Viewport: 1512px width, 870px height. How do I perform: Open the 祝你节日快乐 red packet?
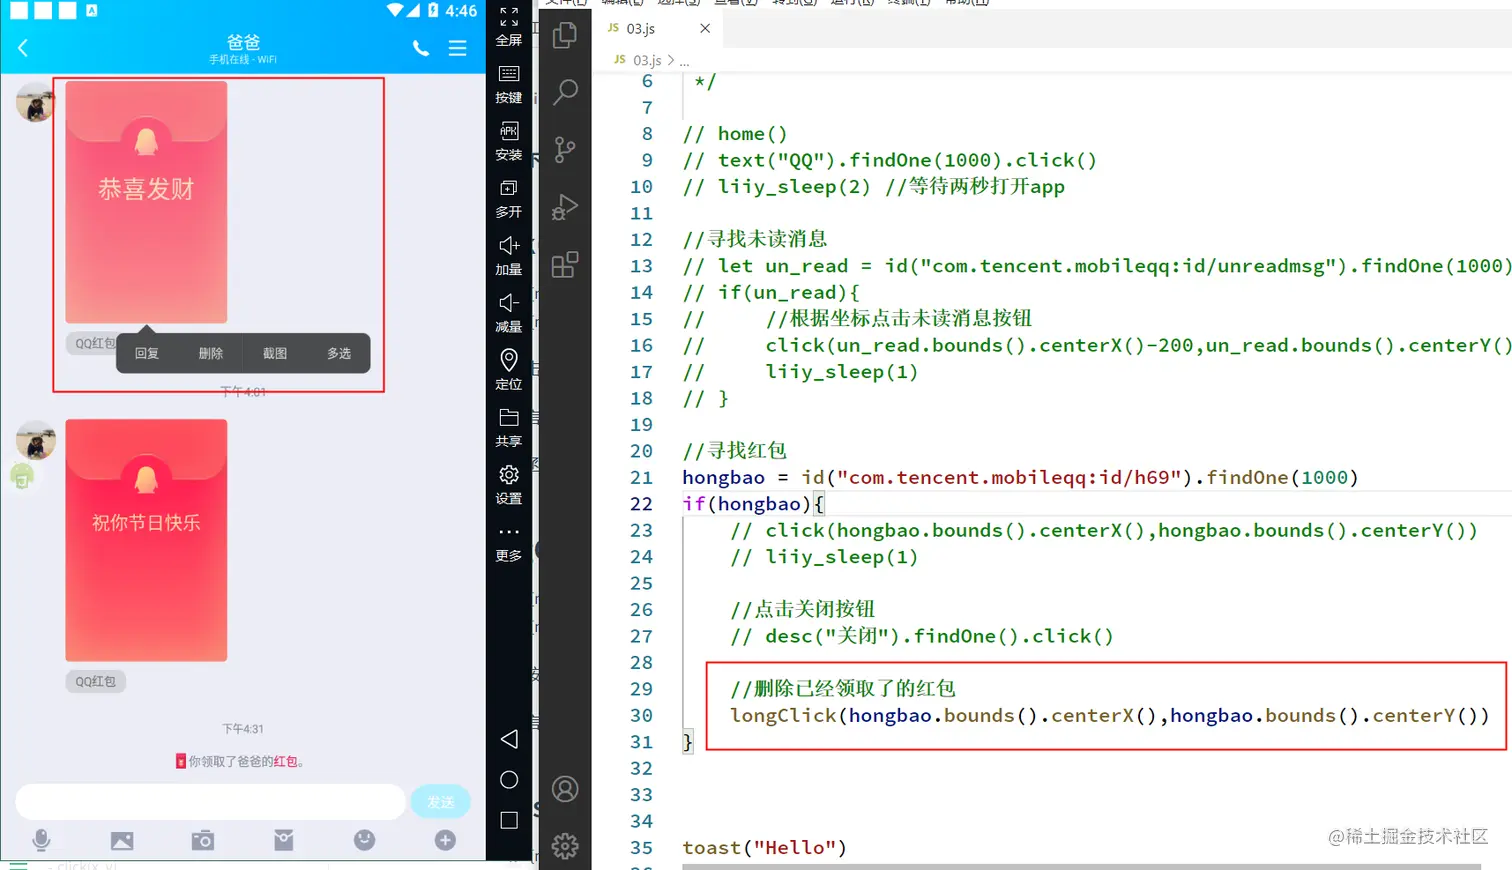[x=146, y=540]
